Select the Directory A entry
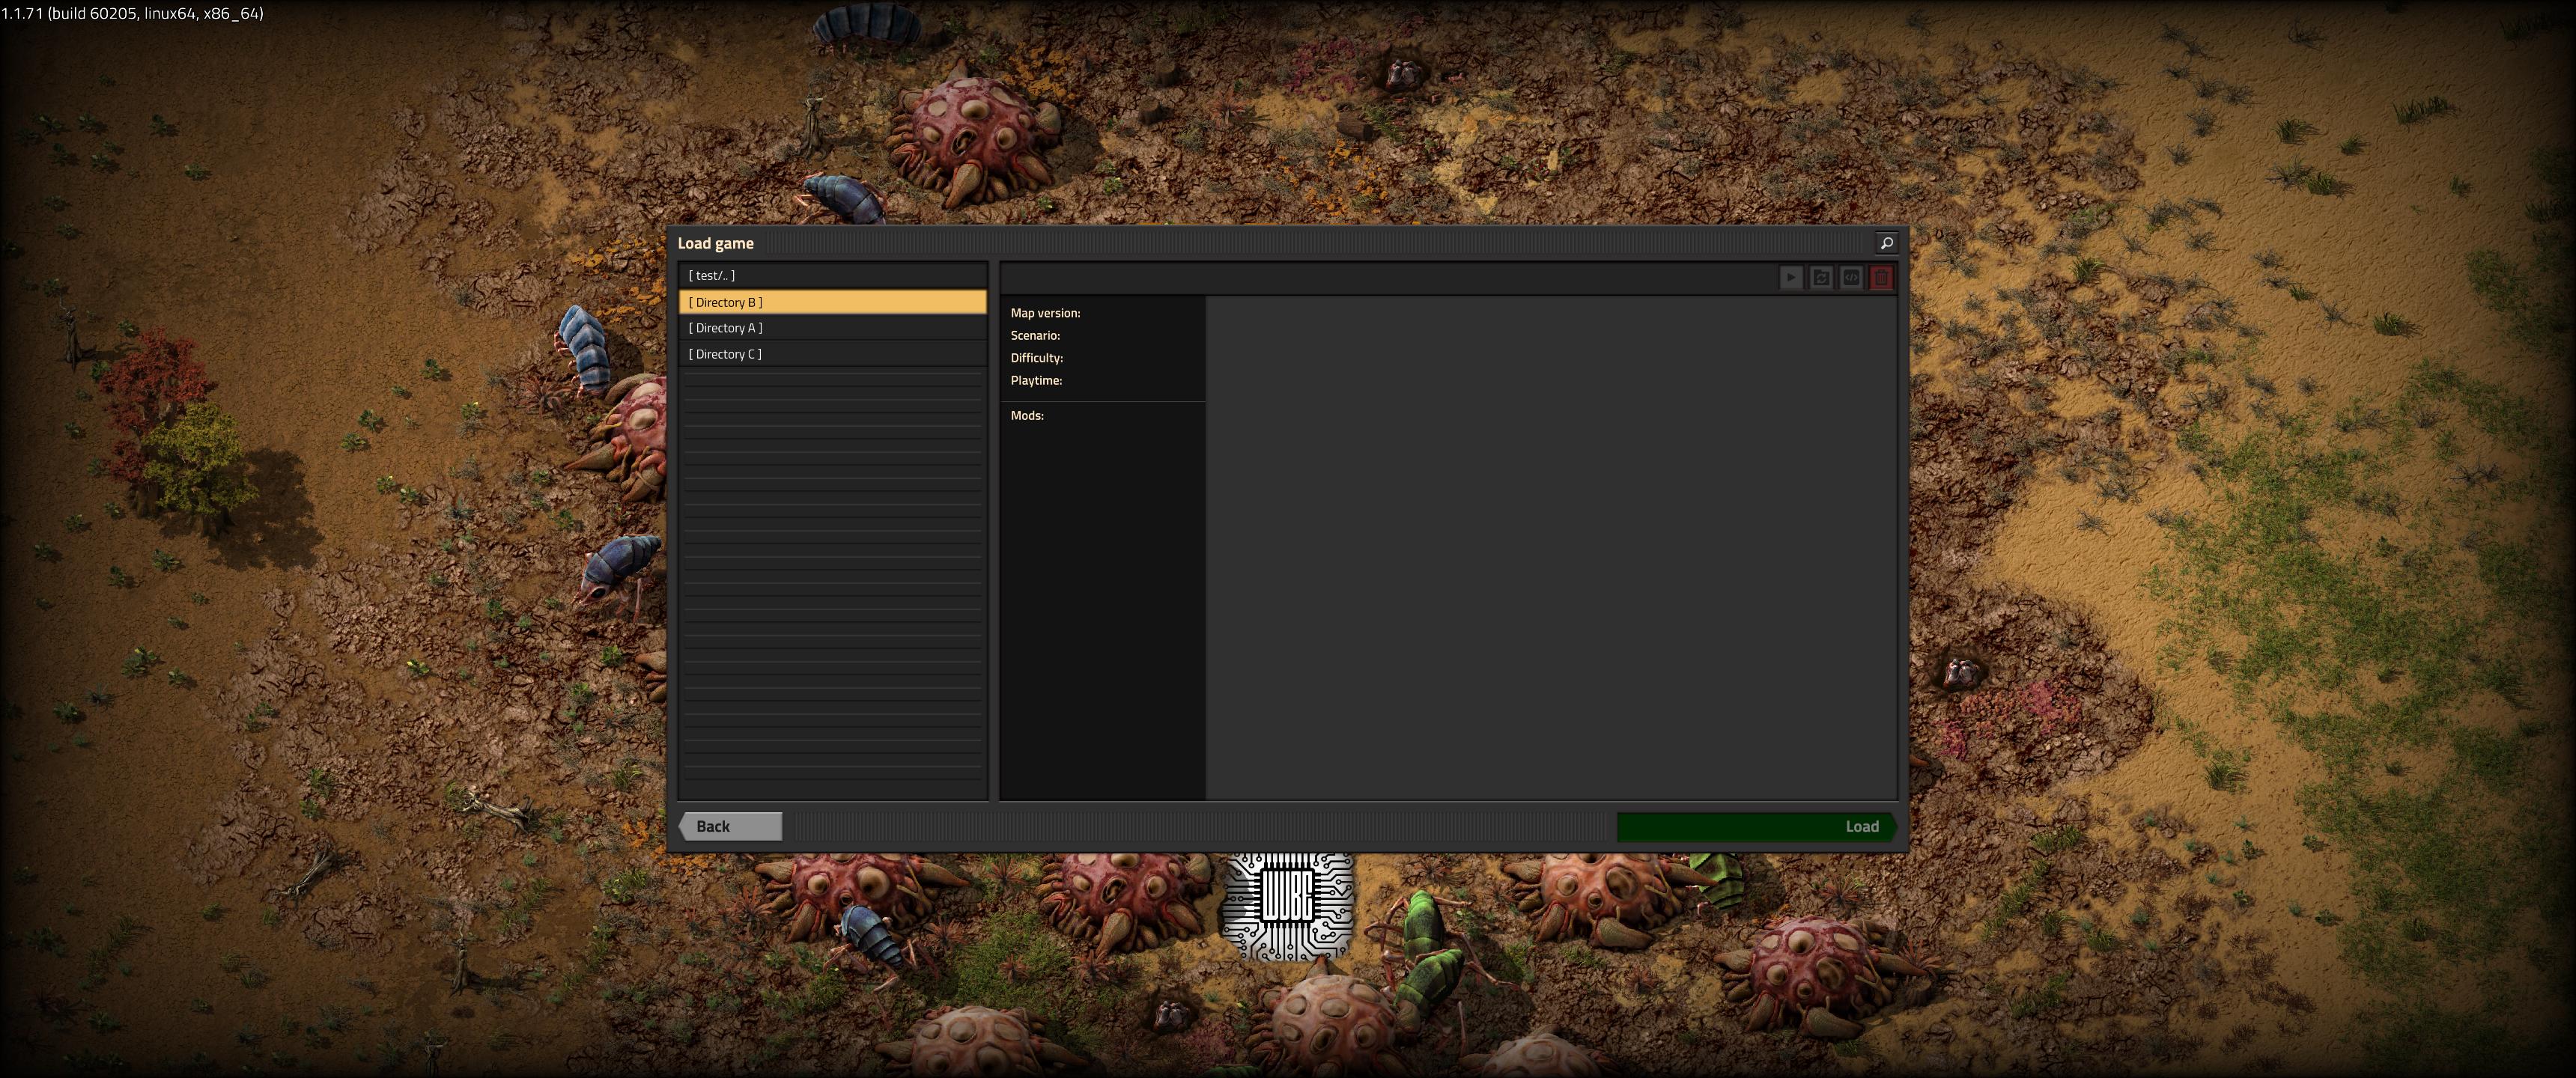The height and width of the screenshot is (1078, 2576). 833,328
